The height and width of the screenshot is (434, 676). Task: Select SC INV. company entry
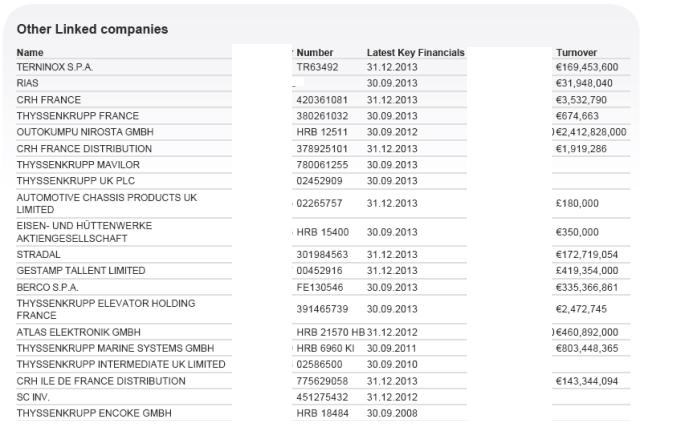coord(34,397)
